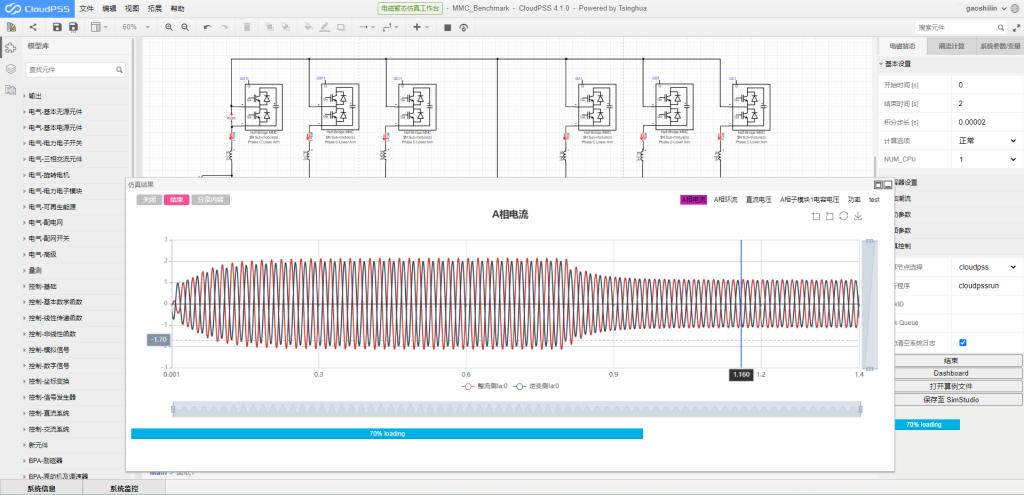
Task: Click the 保存至 SimStudio button
Action: 950,399
